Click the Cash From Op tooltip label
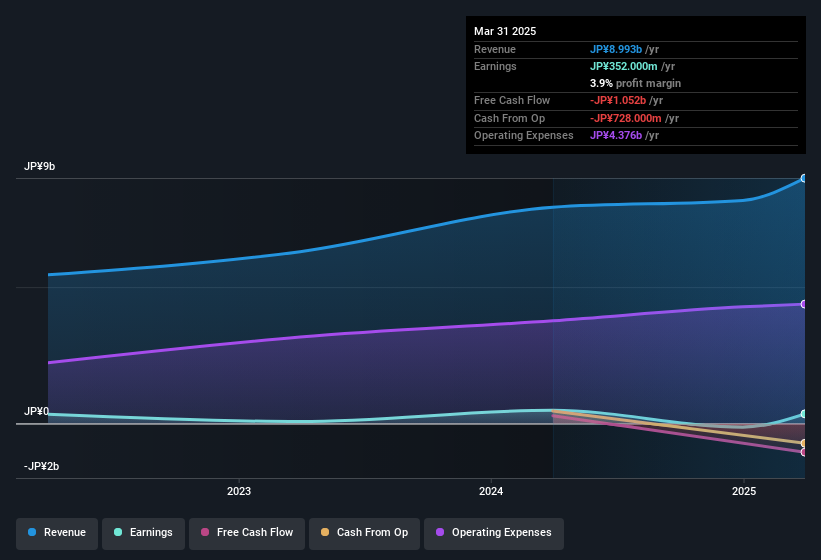Screen dimensions: 821x560 point(509,118)
